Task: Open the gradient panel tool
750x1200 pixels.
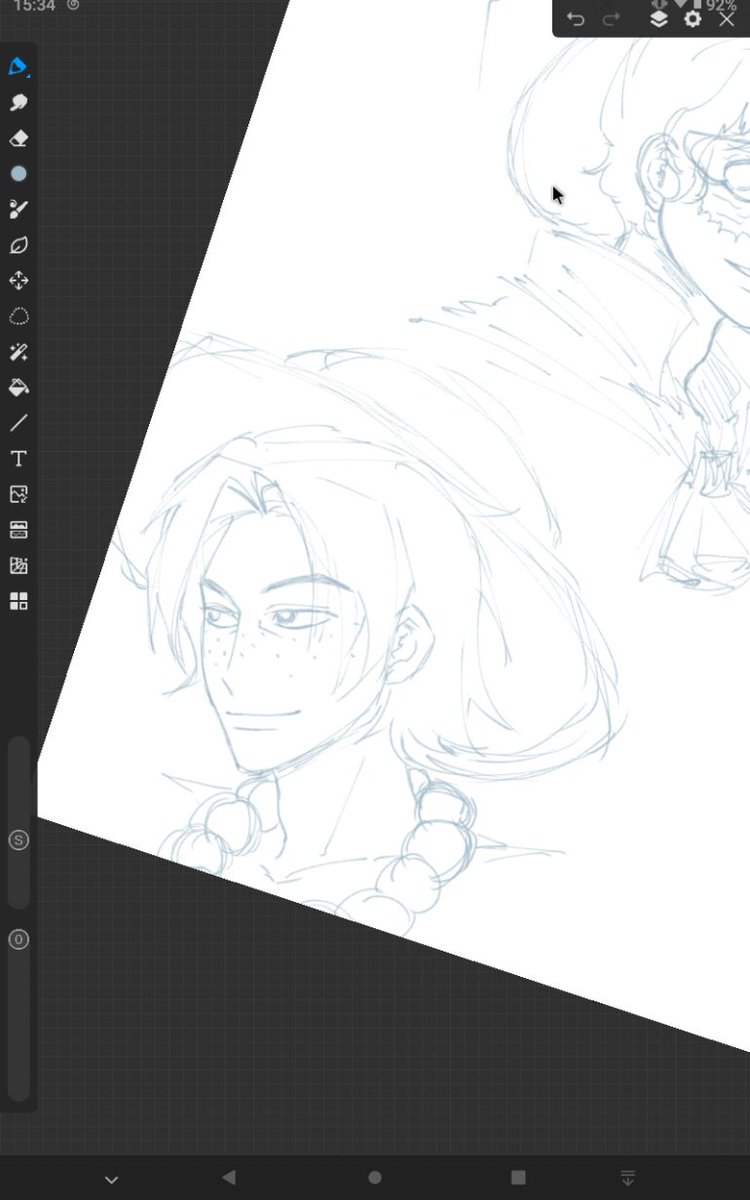Action: click(x=18, y=530)
